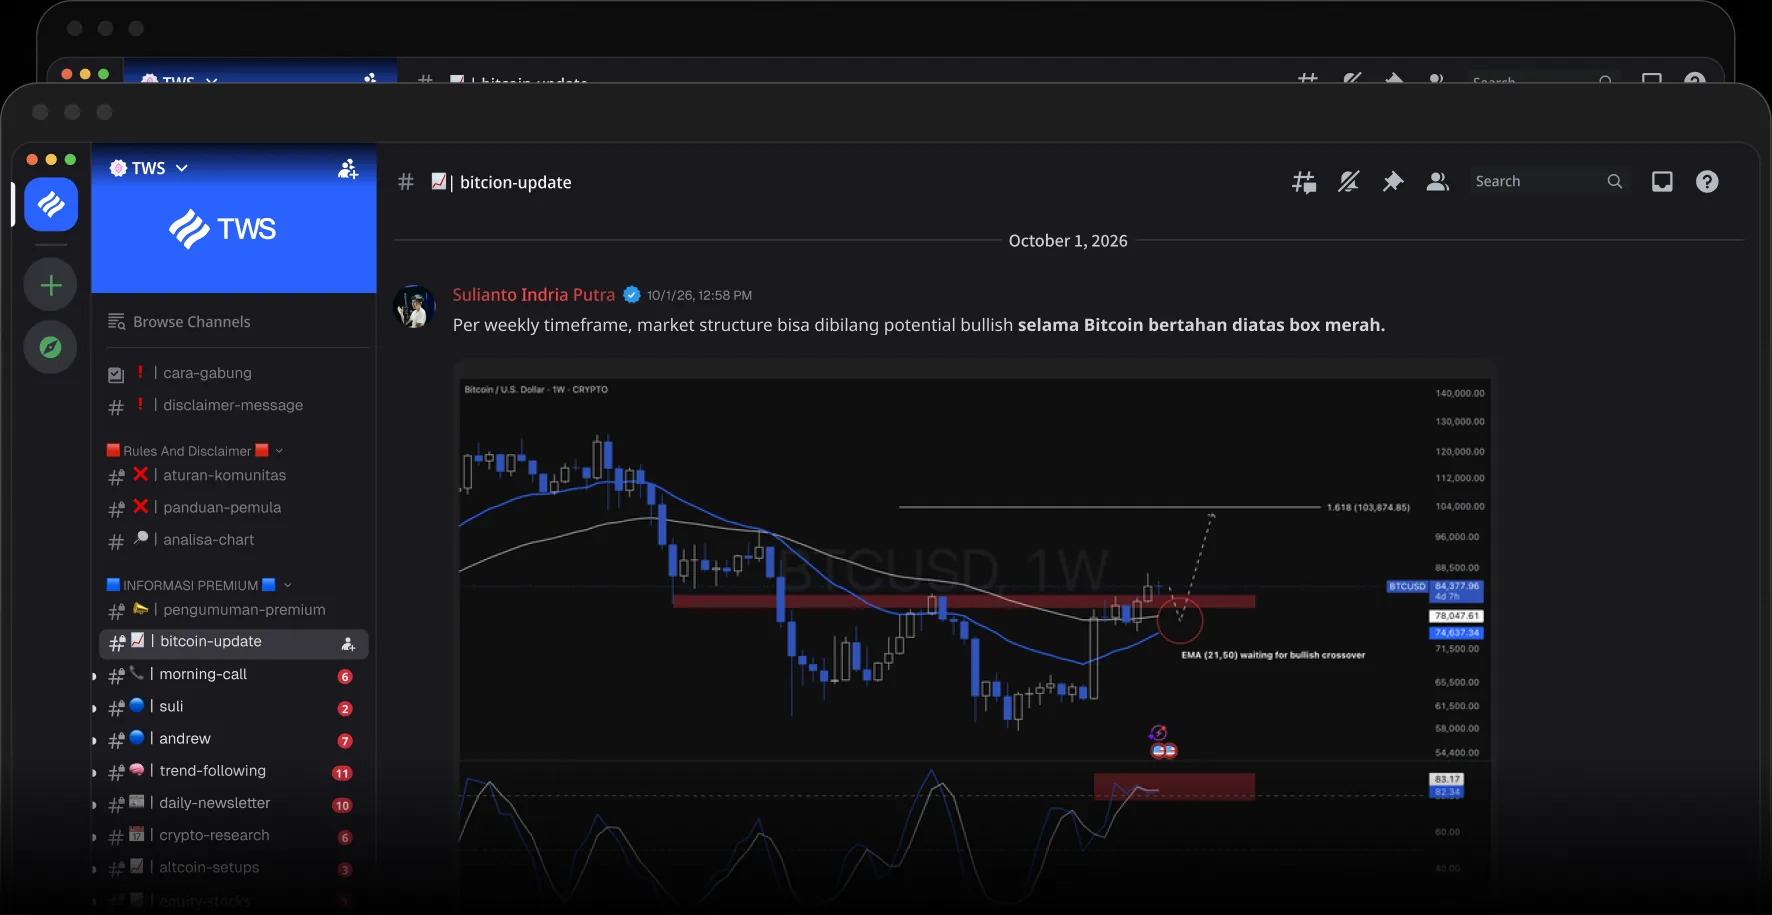Image resolution: width=1772 pixels, height=915 pixels.
Task: Toggle notification settings bell icon in header
Action: tap(1349, 182)
